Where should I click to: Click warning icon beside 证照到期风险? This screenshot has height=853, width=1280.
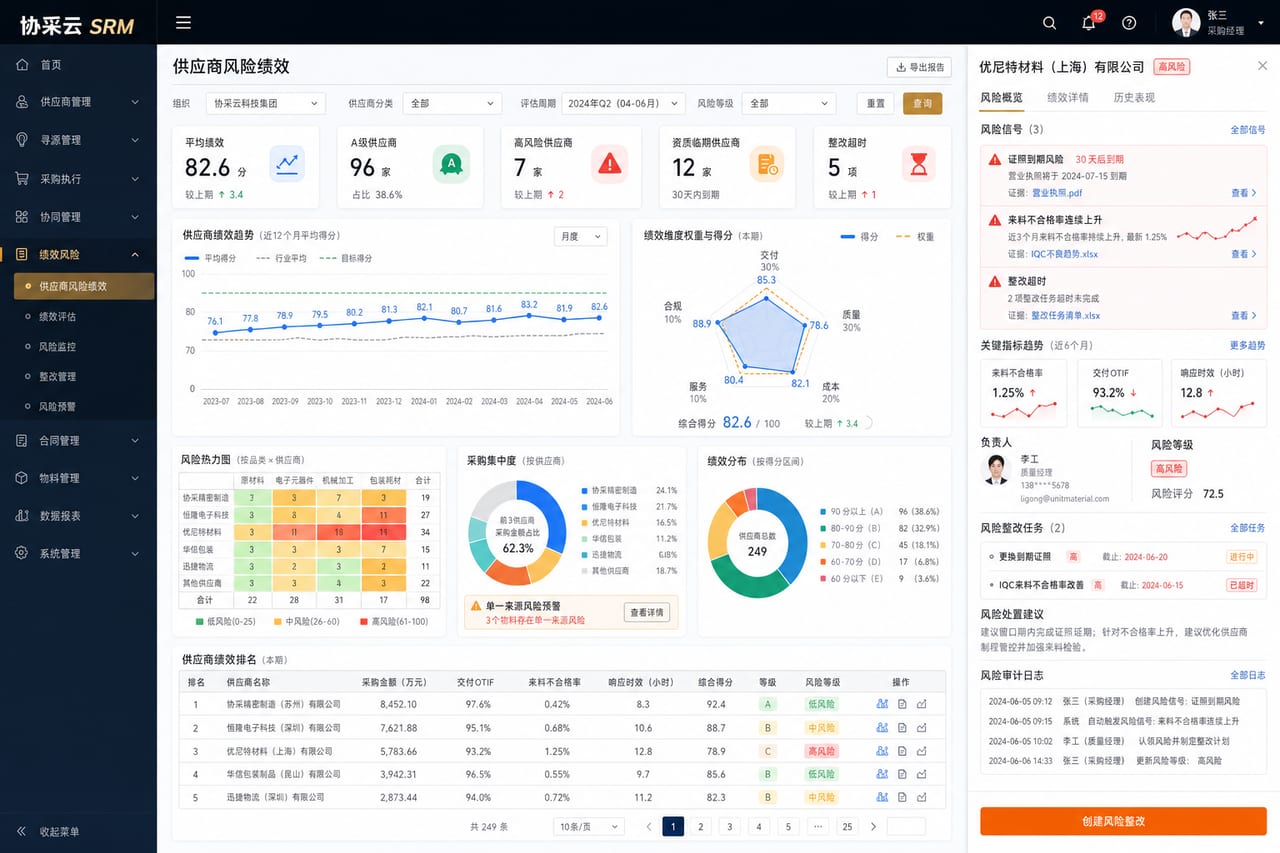[995, 159]
